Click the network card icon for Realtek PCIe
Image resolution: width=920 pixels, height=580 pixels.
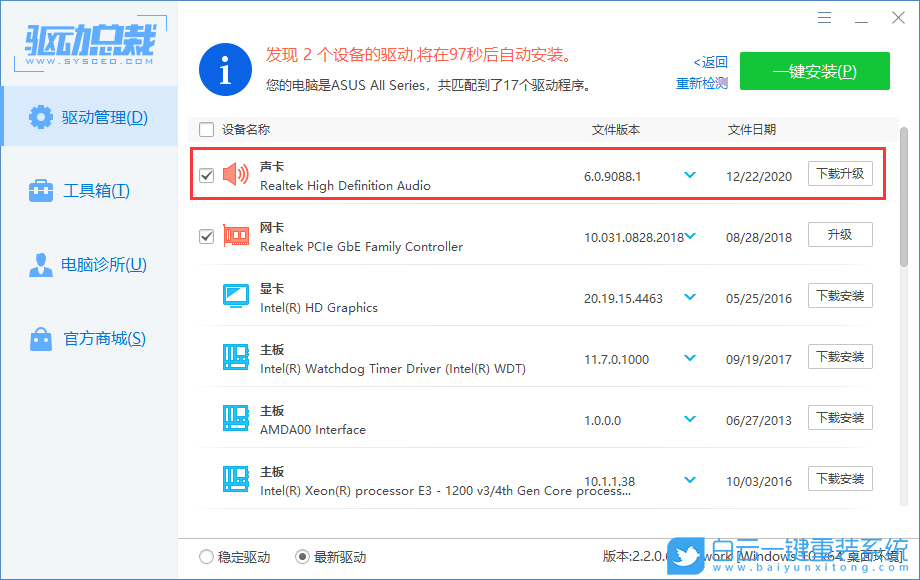point(235,234)
